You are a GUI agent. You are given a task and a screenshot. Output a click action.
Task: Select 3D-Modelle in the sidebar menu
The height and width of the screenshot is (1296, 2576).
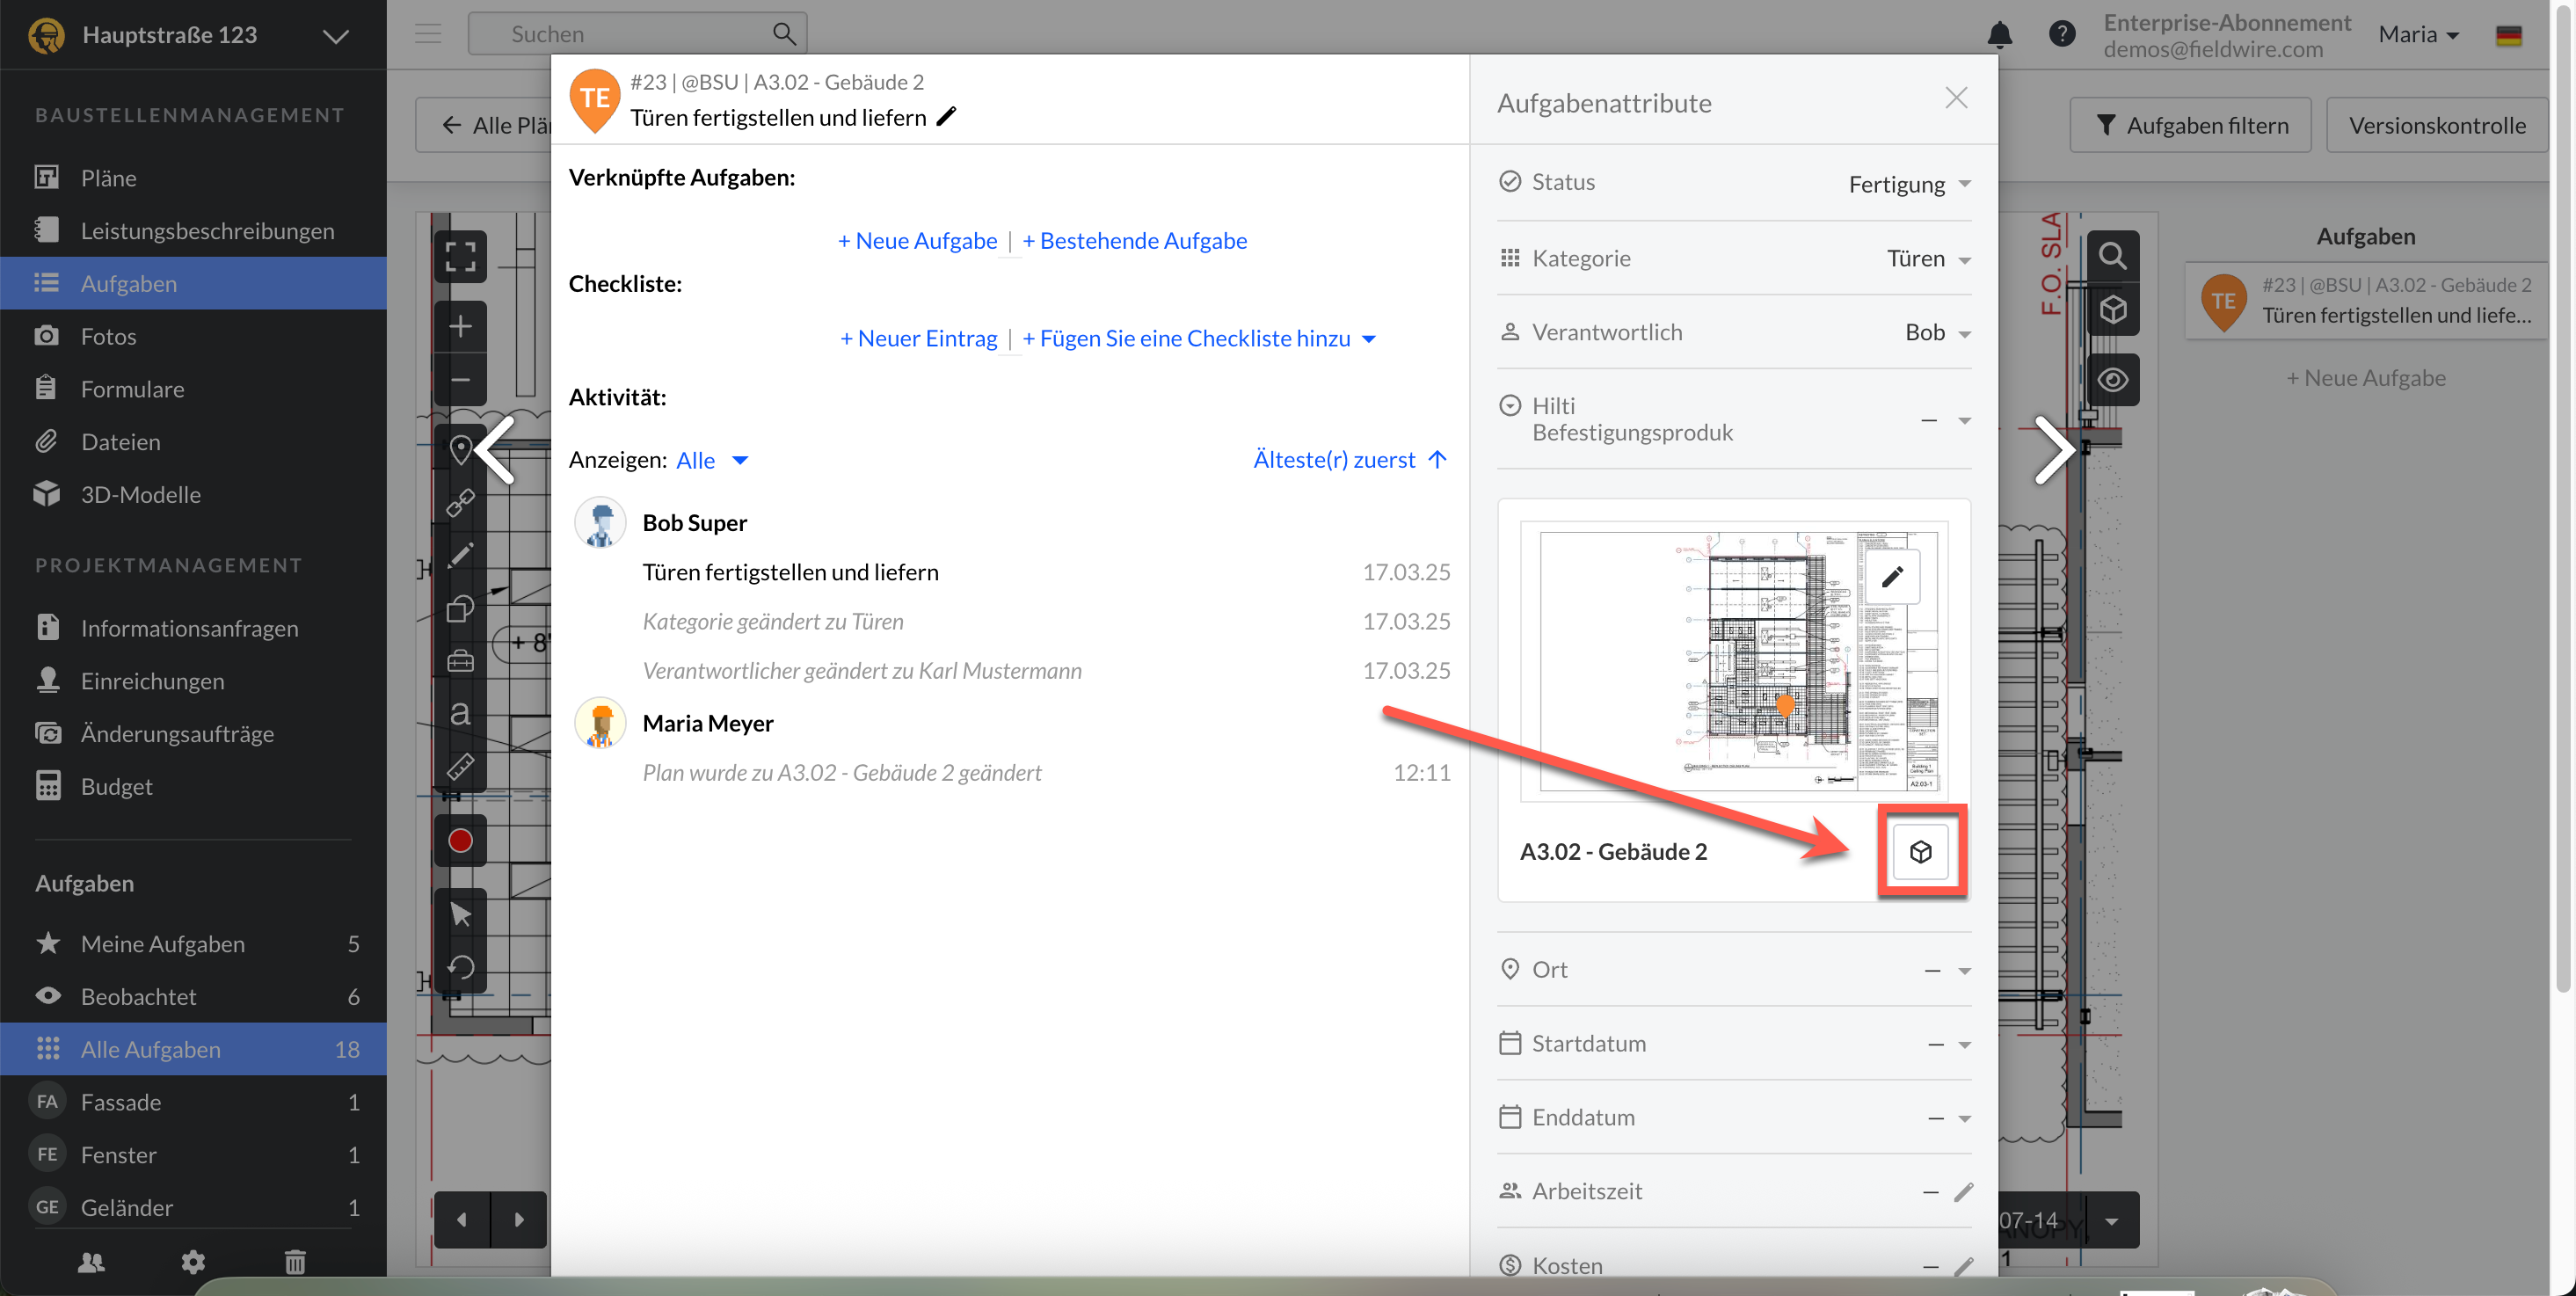[140, 494]
